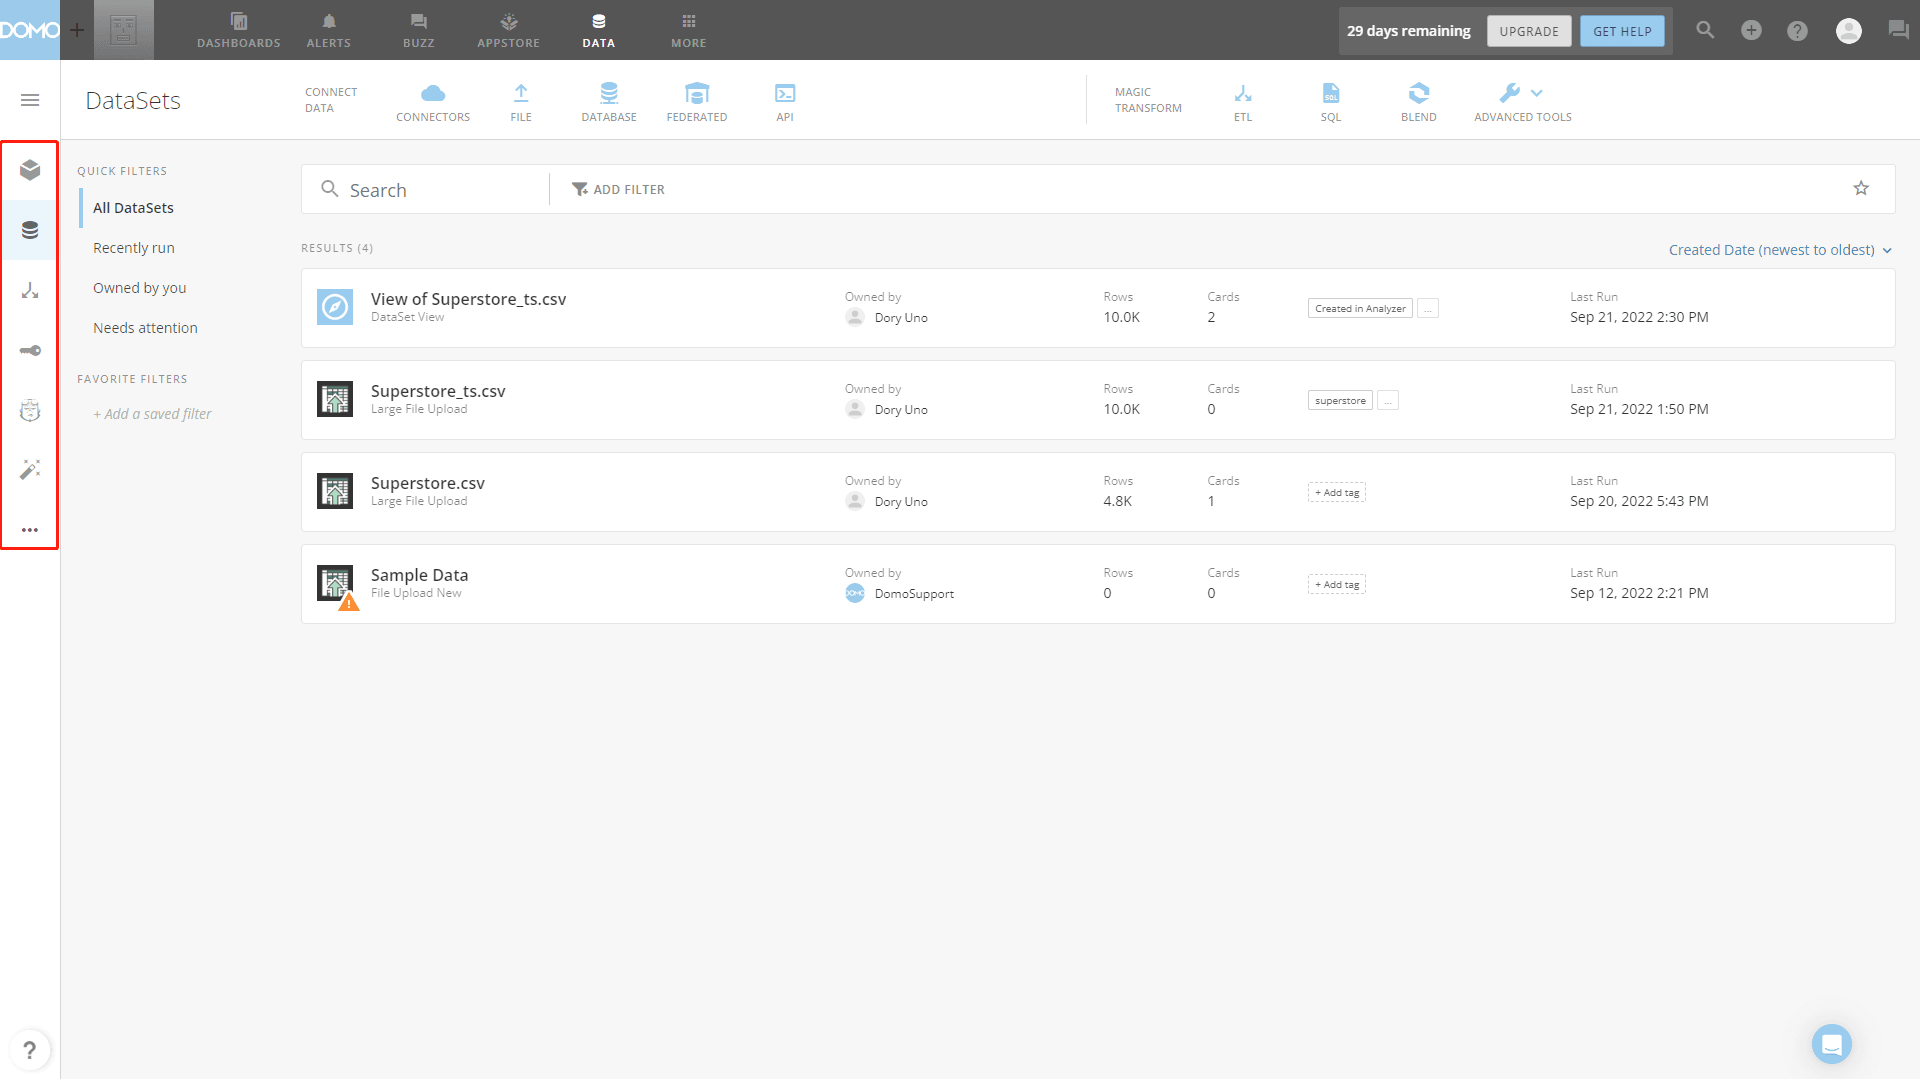
Task: Add tag to Sample Data
Action: click(1337, 584)
